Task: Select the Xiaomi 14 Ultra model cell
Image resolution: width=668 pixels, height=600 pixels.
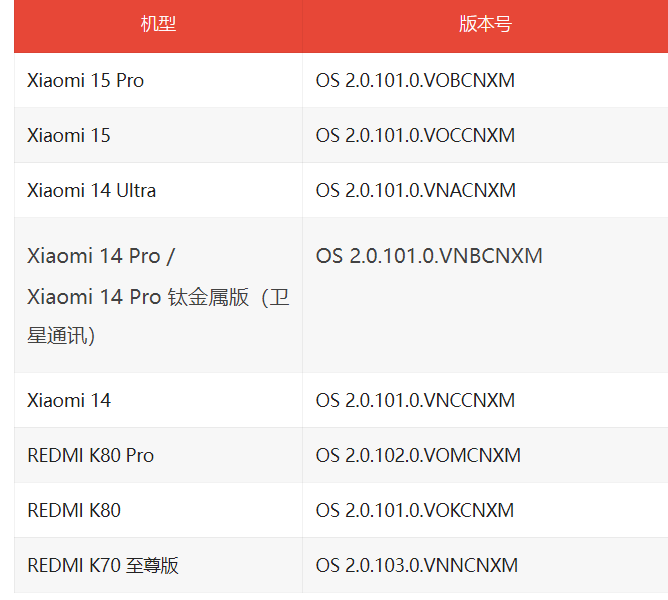Action: coord(92,190)
